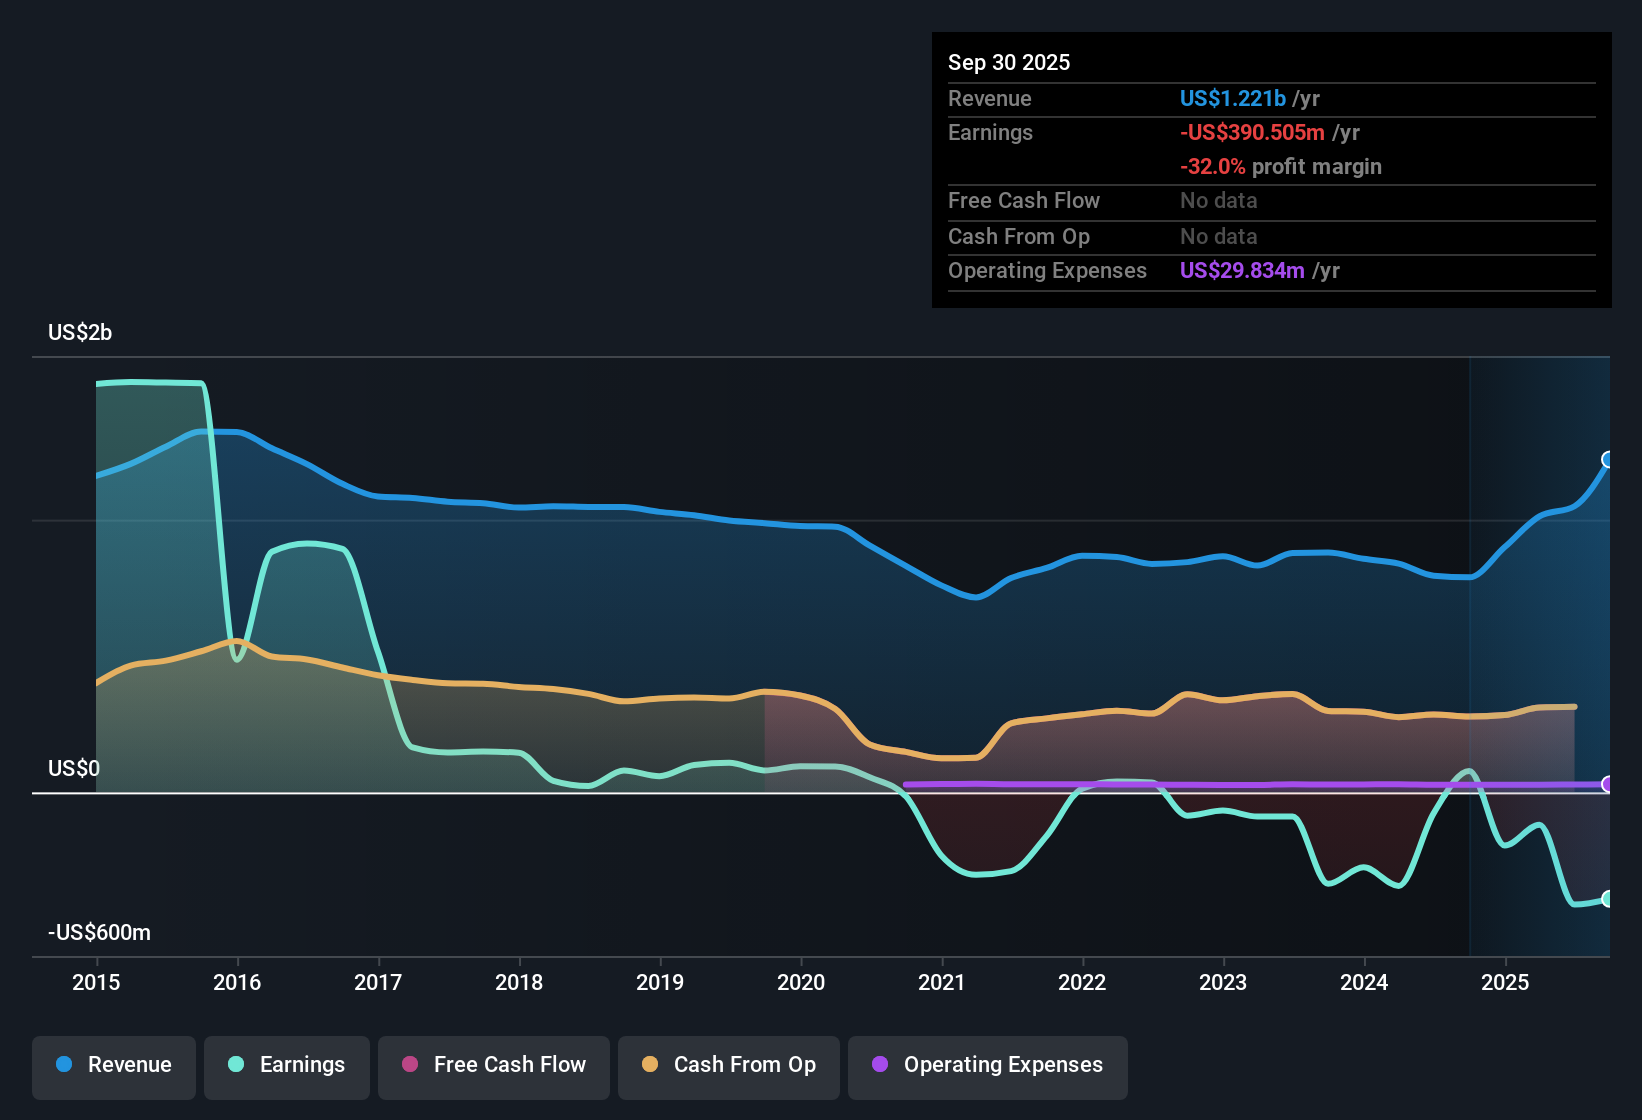Click the US$2b axis label
This screenshot has height=1120, width=1642.
tap(79, 332)
